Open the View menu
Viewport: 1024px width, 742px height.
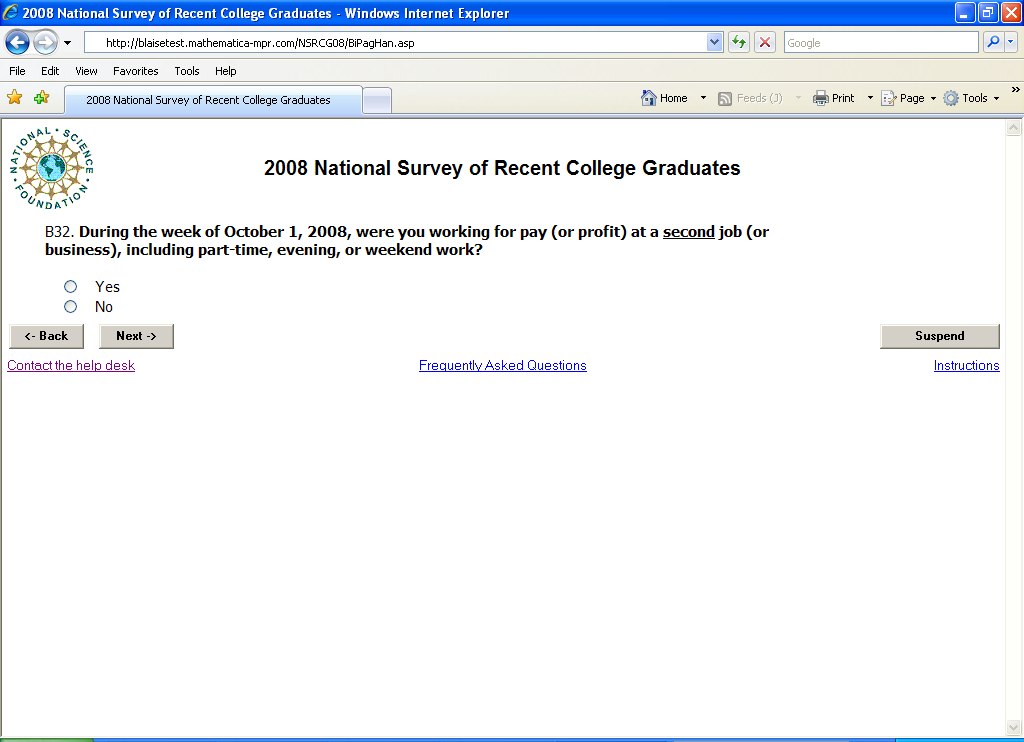[86, 71]
